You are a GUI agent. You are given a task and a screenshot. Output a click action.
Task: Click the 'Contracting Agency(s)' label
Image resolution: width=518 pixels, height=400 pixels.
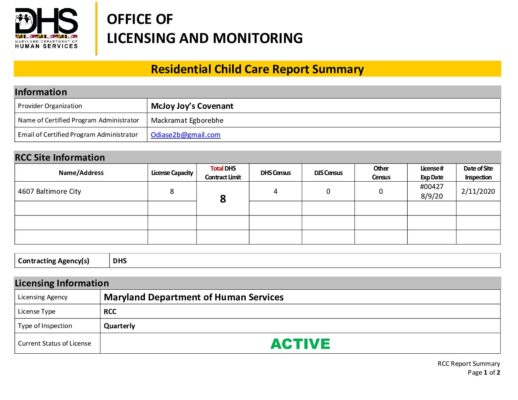(x=54, y=261)
